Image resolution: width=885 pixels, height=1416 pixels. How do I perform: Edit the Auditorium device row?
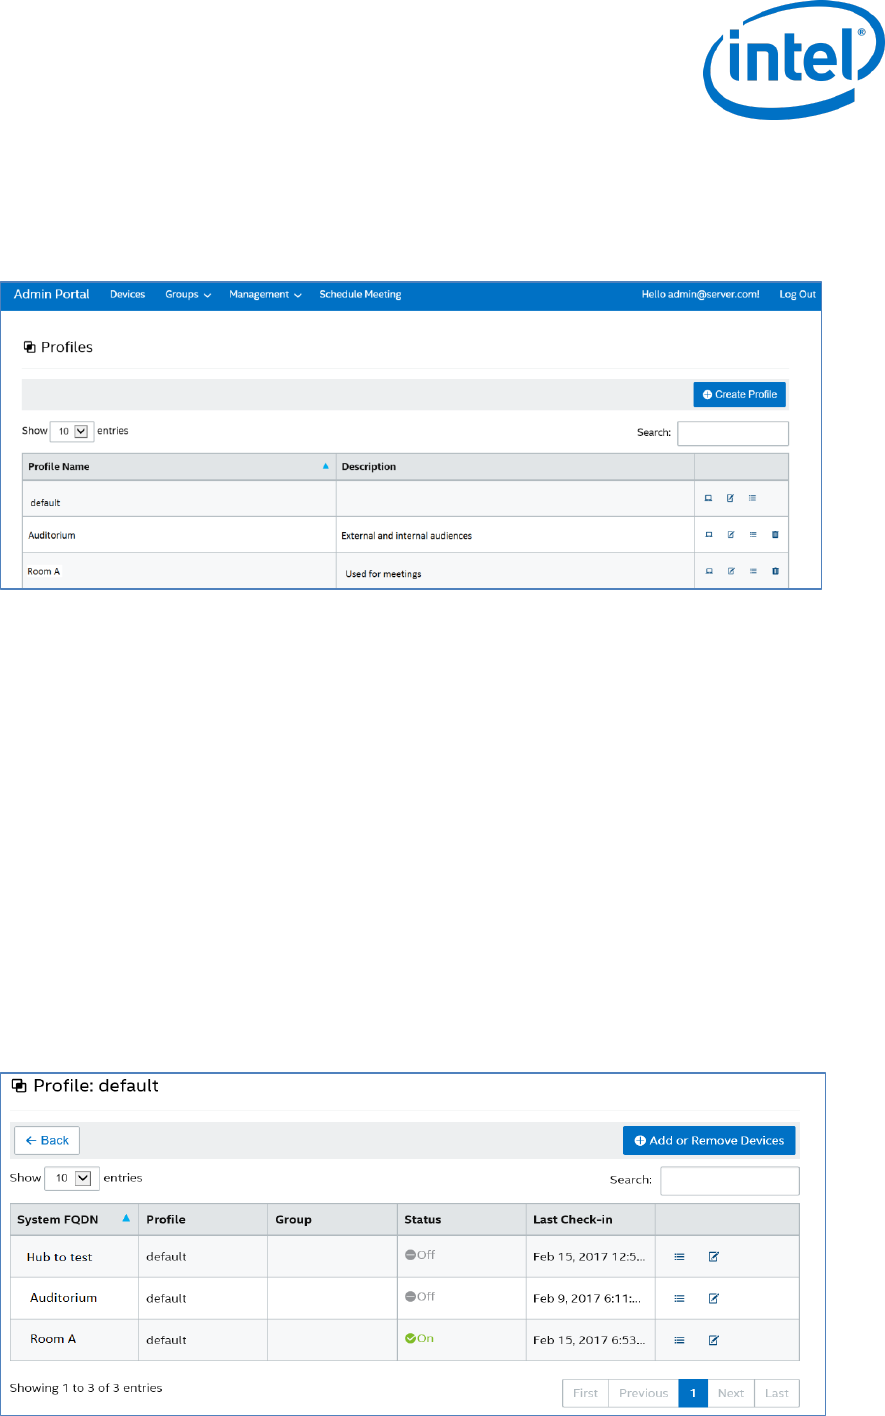point(714,1299)
